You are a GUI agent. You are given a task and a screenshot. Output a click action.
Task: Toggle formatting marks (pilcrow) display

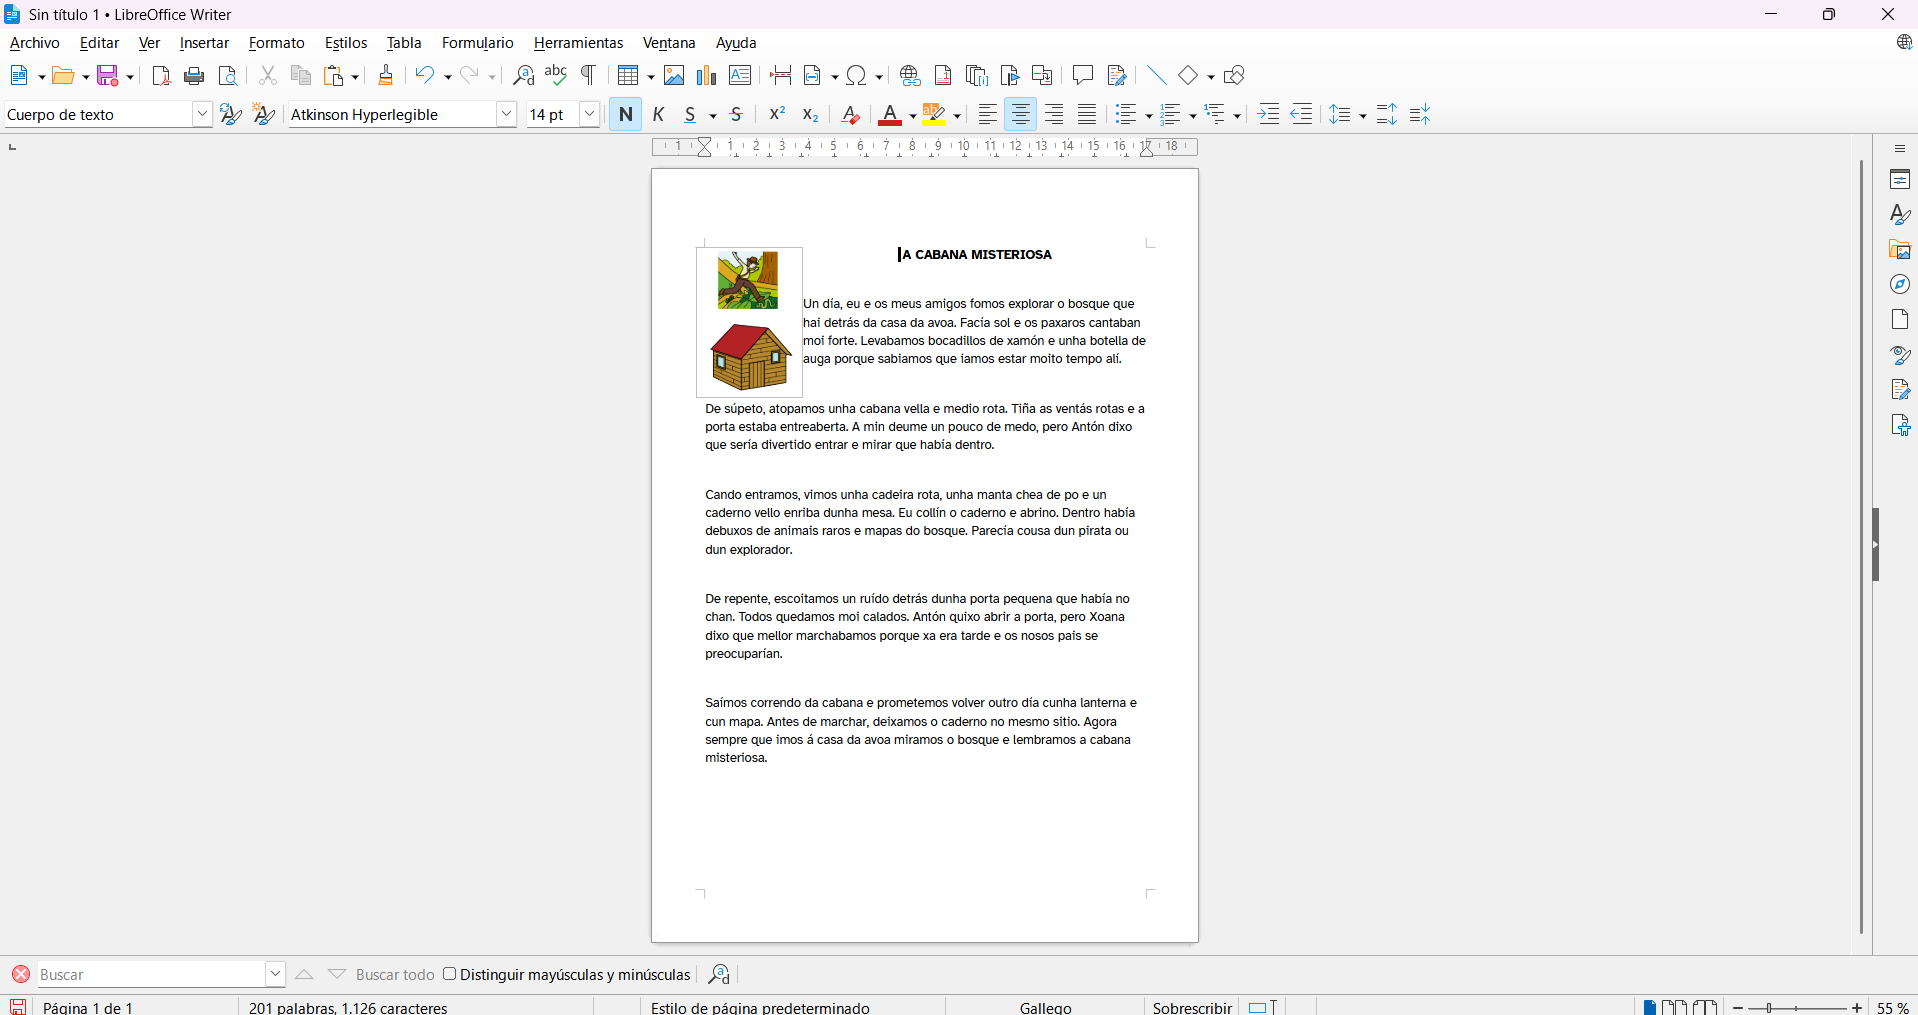click(589, 76)
